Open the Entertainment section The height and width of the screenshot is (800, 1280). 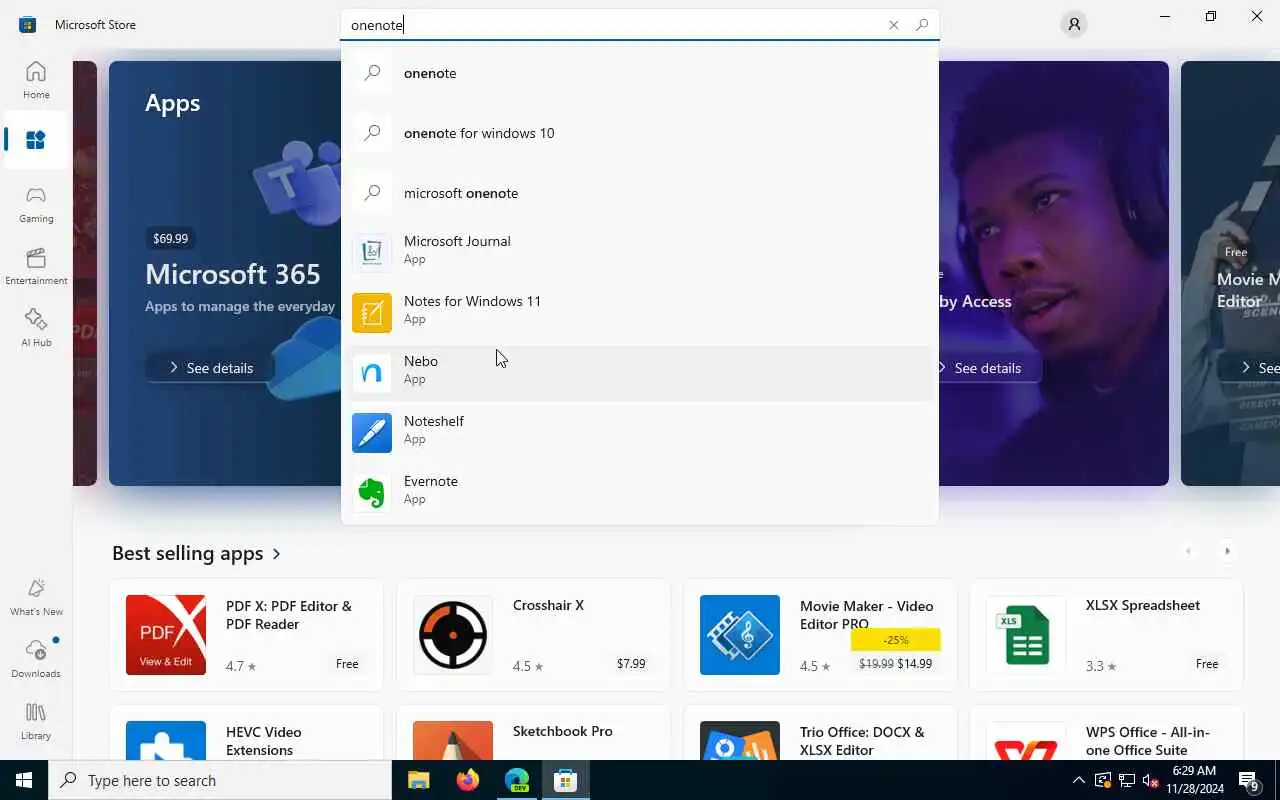[36, 266]
